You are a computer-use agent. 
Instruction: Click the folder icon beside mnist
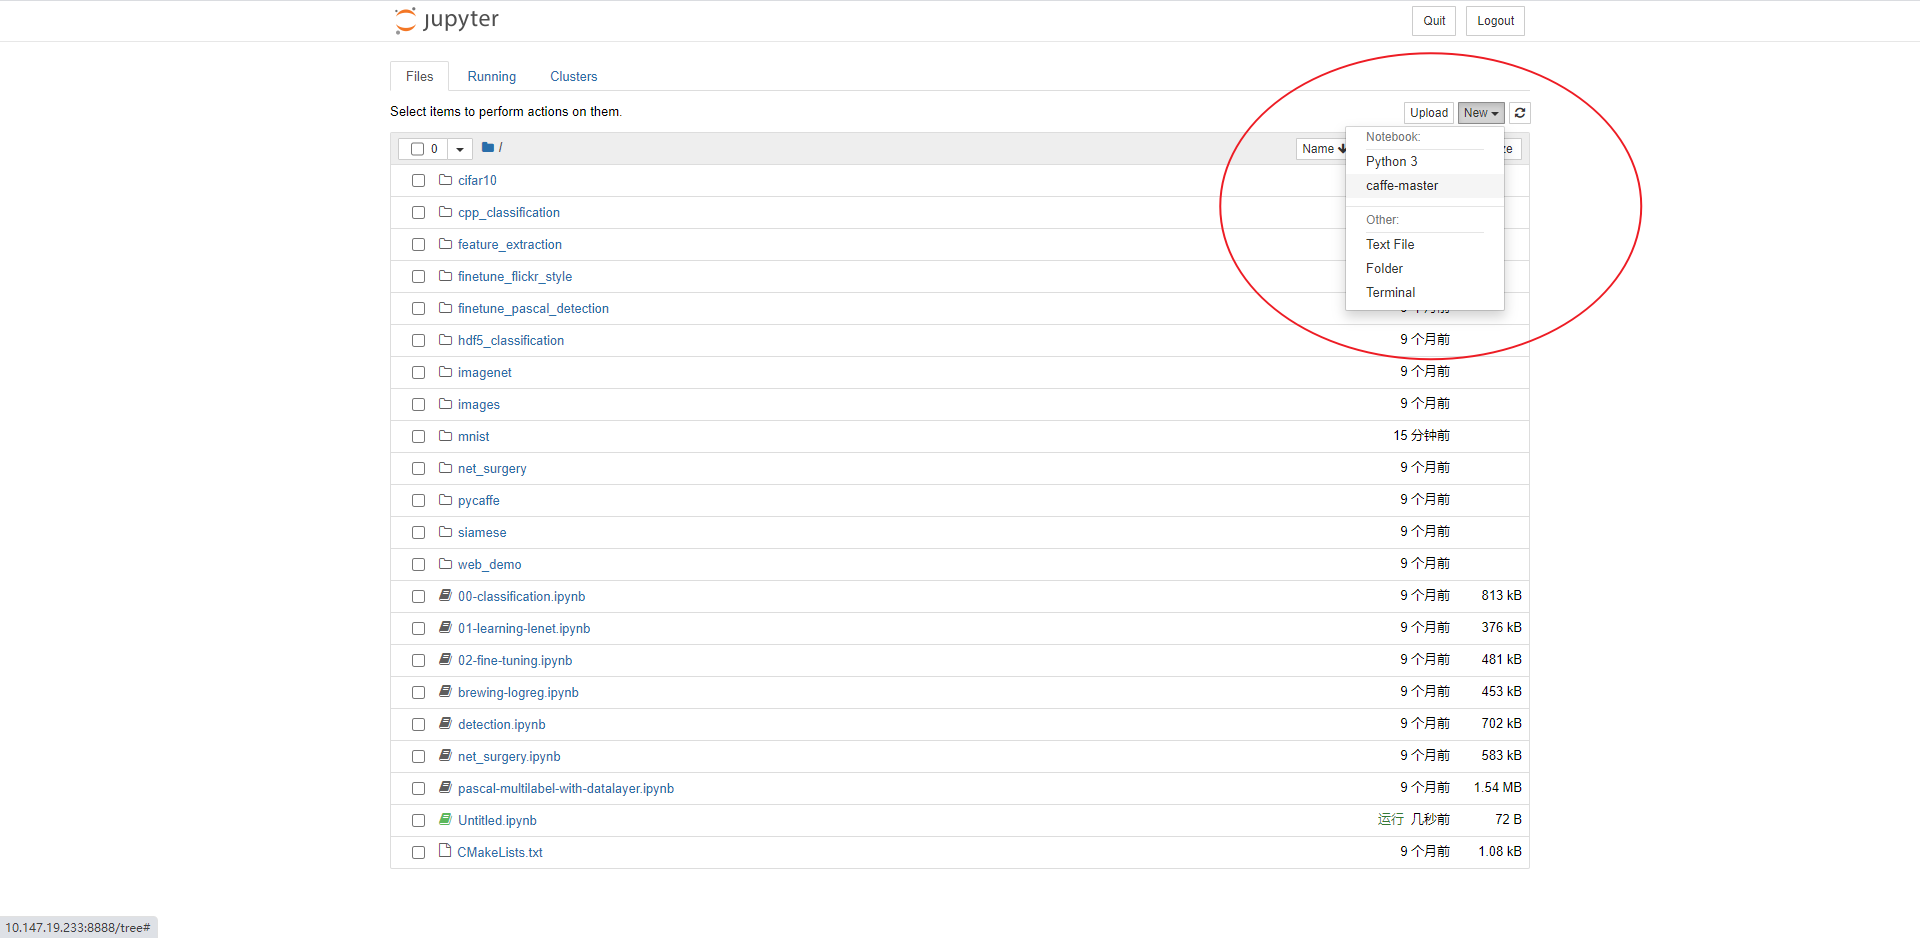click(446, 436)
